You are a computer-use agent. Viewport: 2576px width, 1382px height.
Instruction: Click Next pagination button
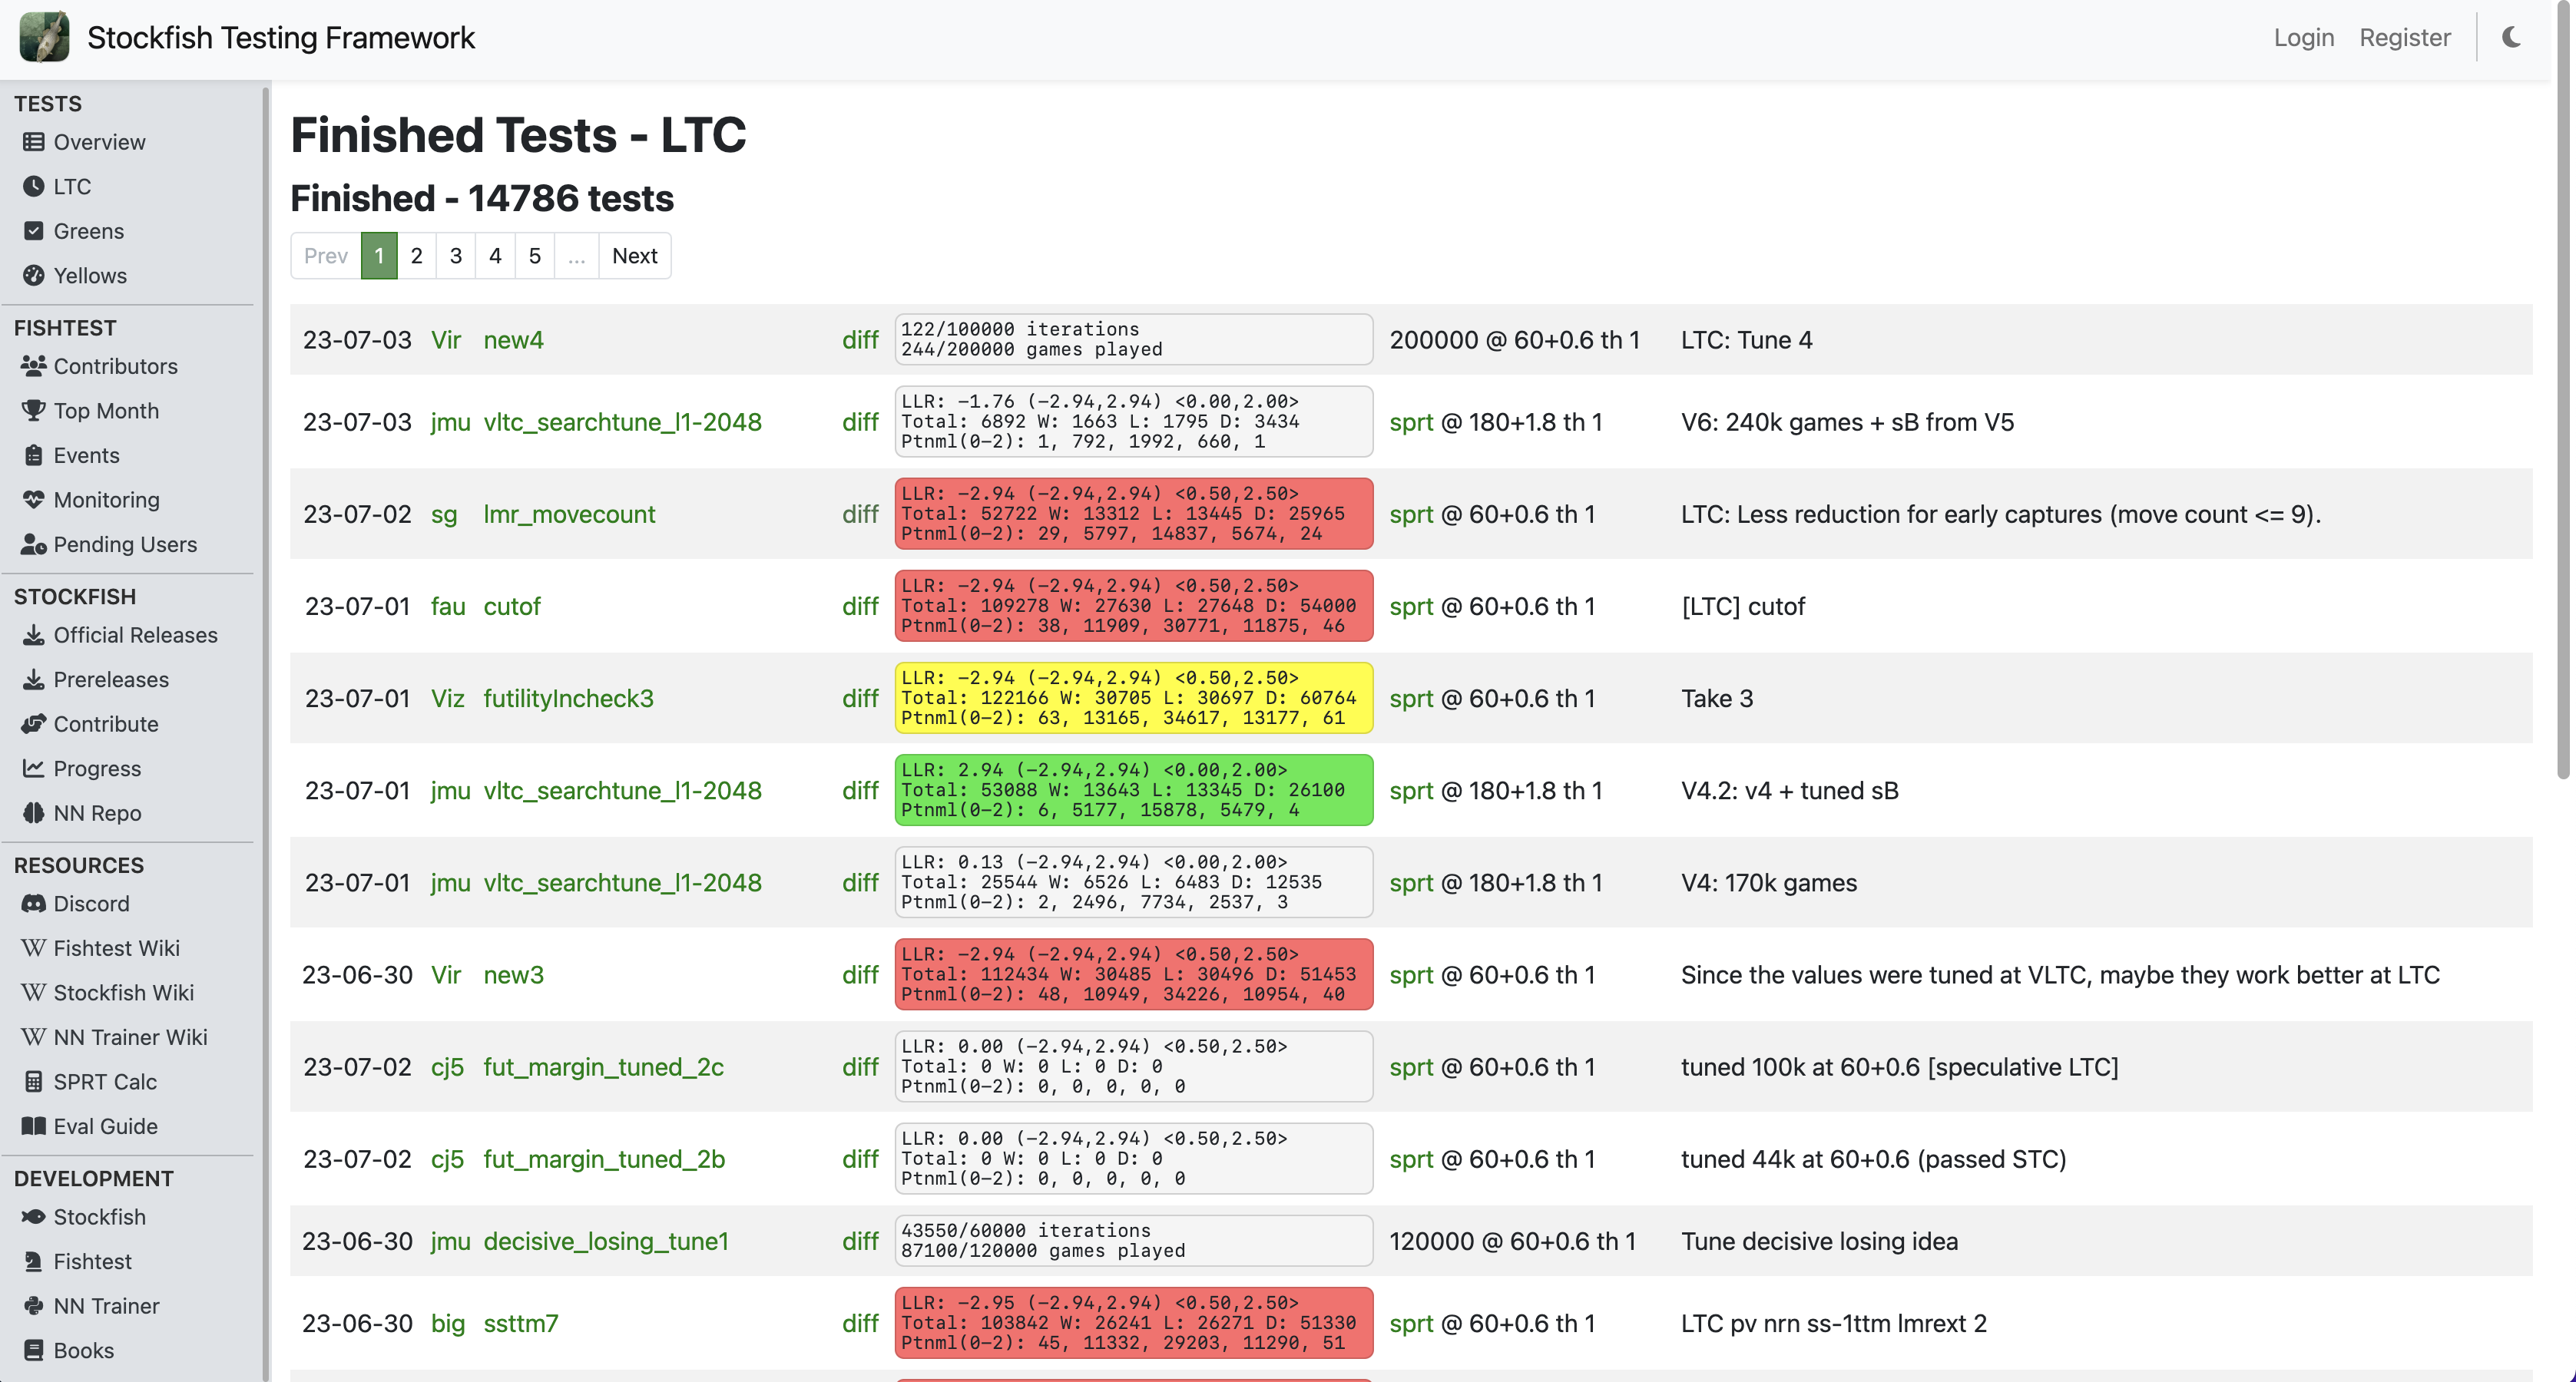pos(634,256)
